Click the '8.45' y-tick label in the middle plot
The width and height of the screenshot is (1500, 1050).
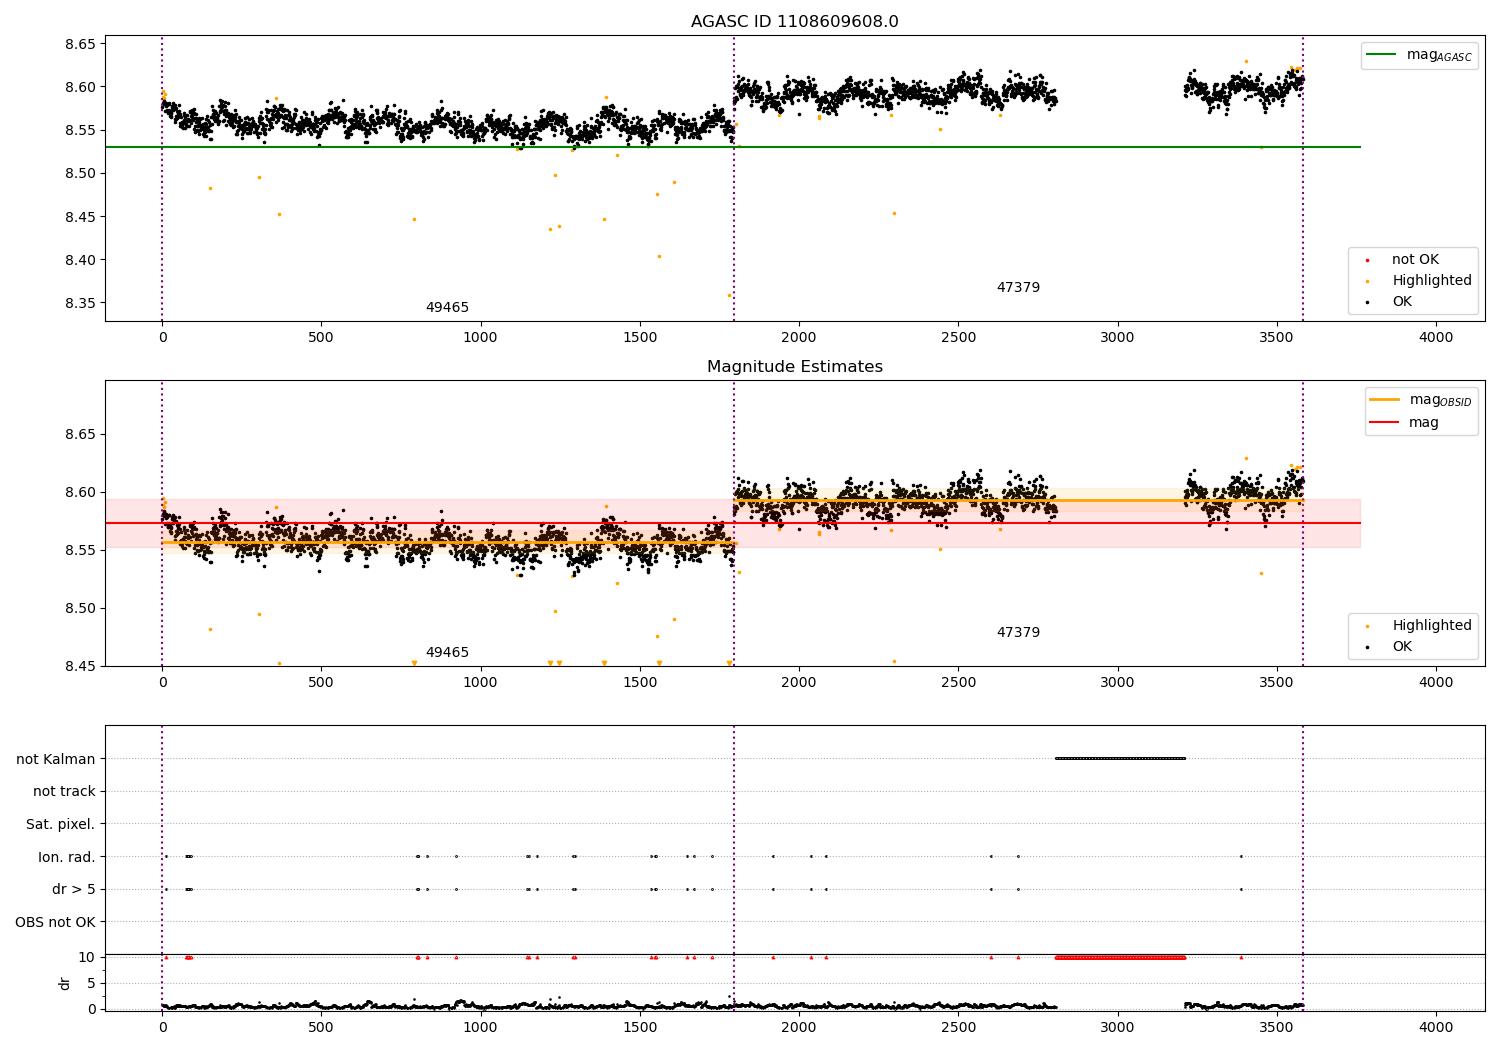(81, 667)
